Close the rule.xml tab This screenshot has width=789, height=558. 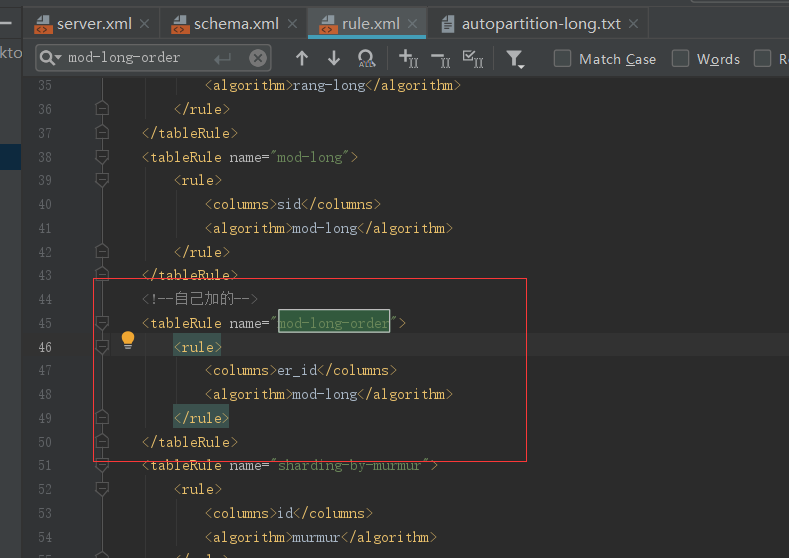coord(414,23)
